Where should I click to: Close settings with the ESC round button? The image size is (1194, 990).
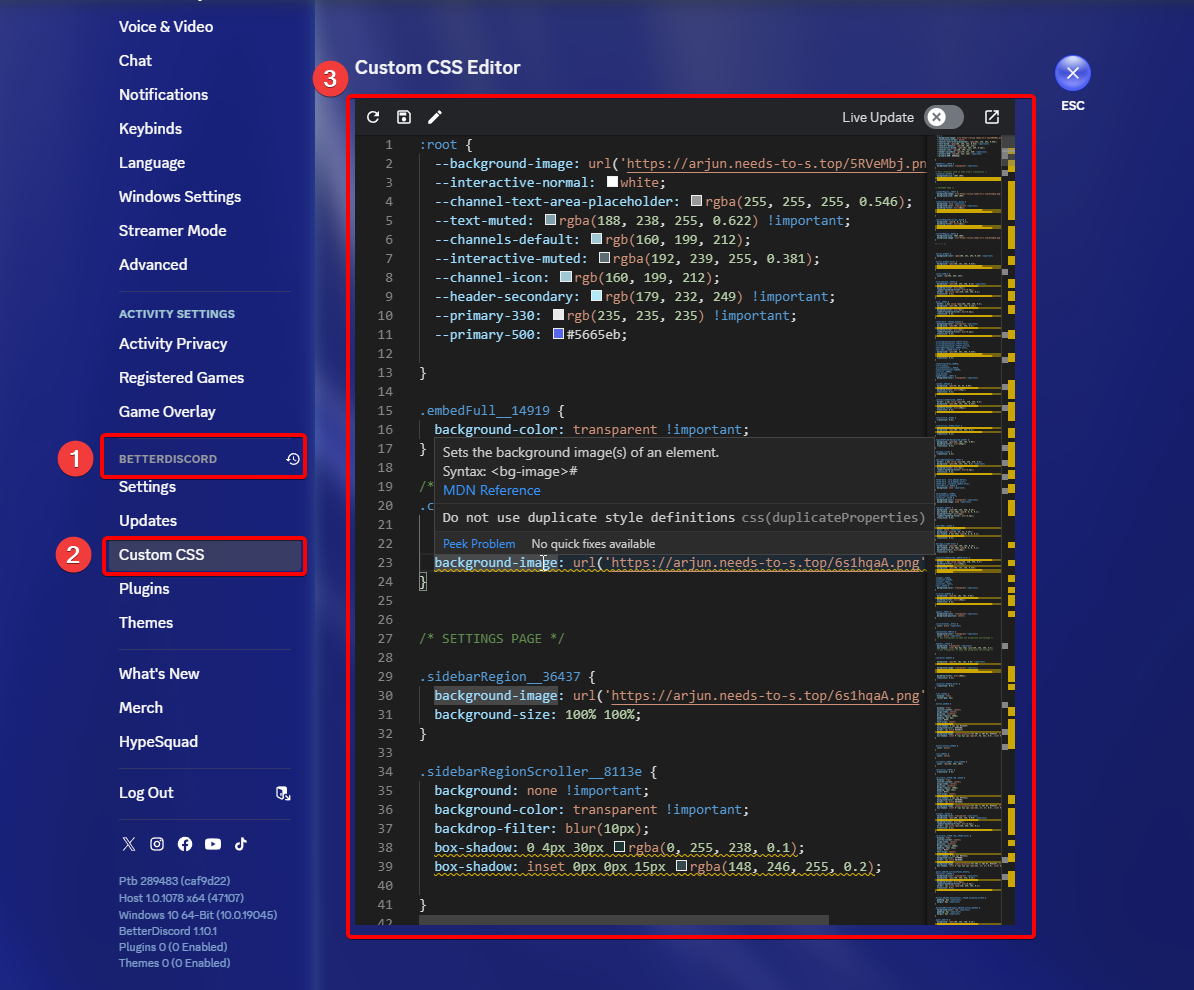tap(1072, 73)
